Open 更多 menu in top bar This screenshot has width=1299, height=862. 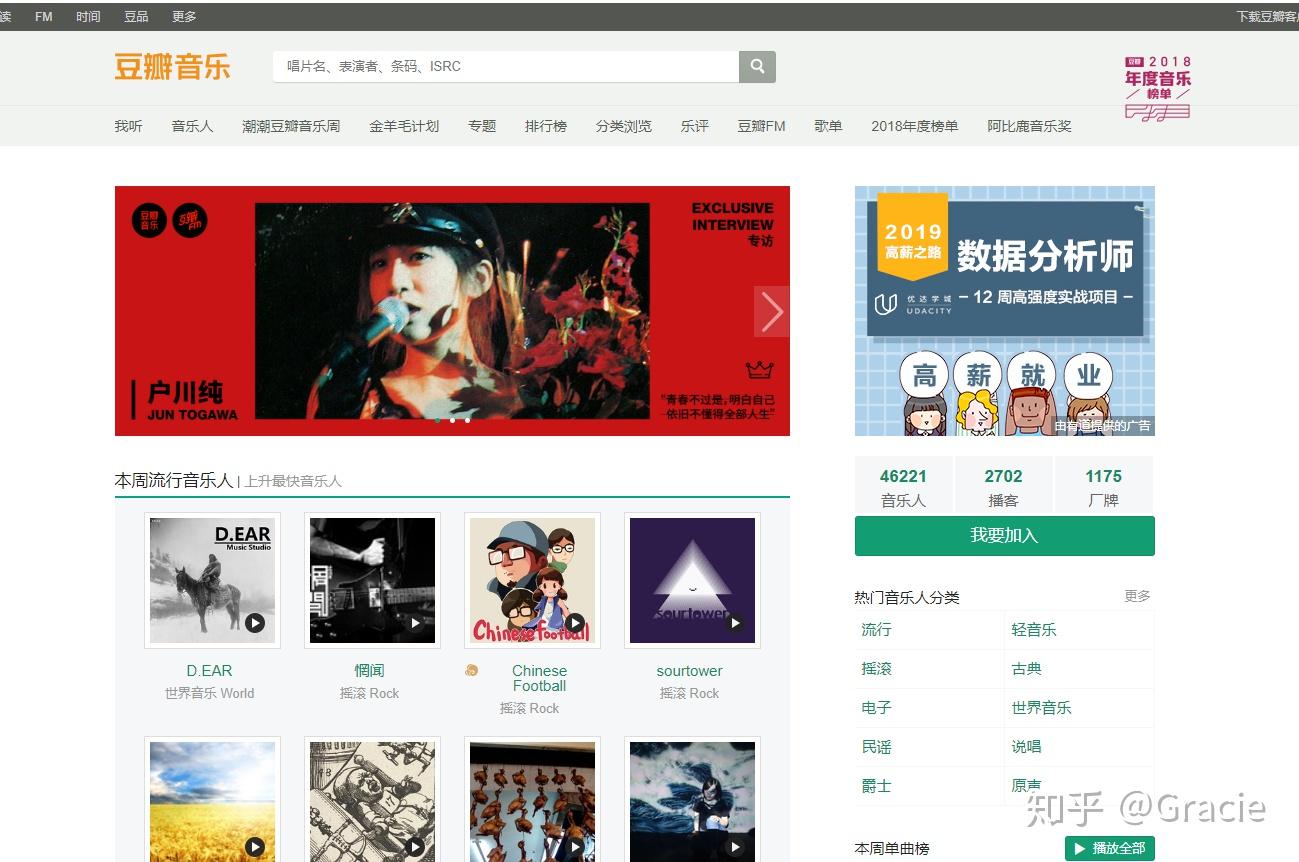pyautogui.click(x=184, y=16)
